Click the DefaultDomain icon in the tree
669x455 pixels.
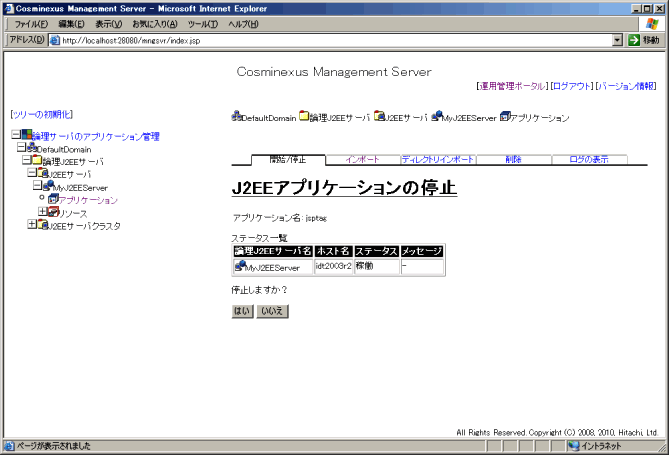click(32, 147)
